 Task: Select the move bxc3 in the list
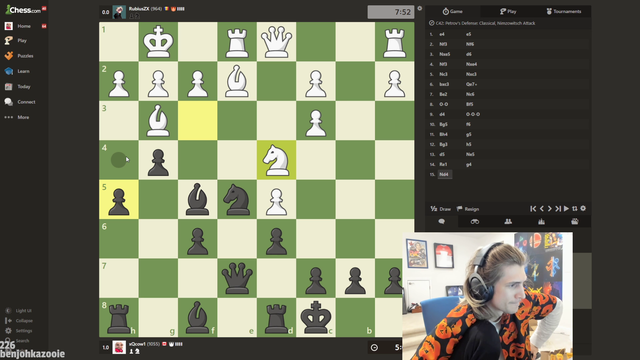(x=444, y=84)
